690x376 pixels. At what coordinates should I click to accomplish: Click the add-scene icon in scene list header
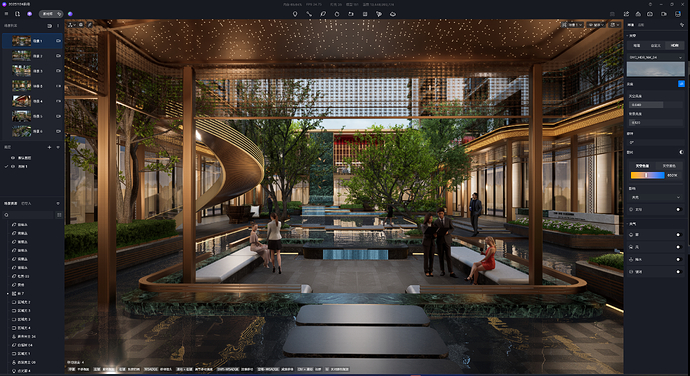pyautogui.click(x=49, y=26)
